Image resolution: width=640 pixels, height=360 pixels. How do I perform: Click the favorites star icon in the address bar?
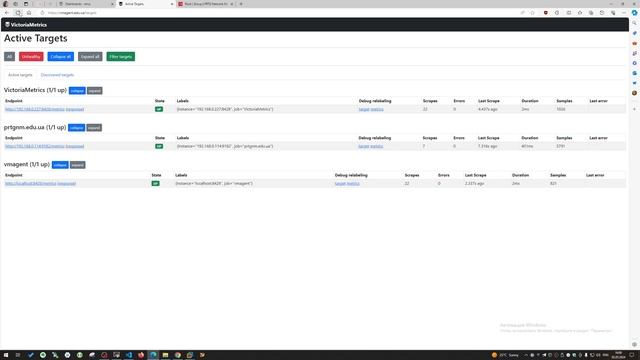tap(533, 13)
